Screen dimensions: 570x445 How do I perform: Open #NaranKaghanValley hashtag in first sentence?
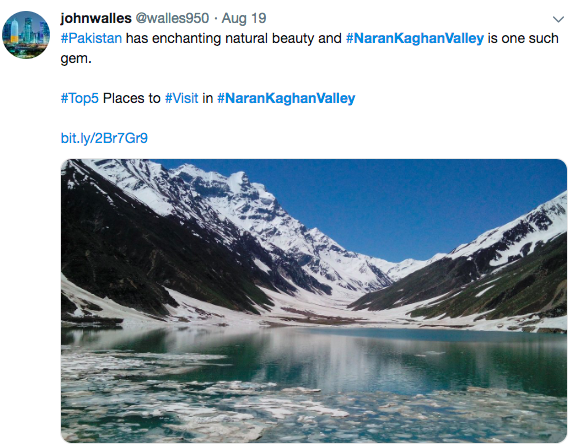[415, 38]
